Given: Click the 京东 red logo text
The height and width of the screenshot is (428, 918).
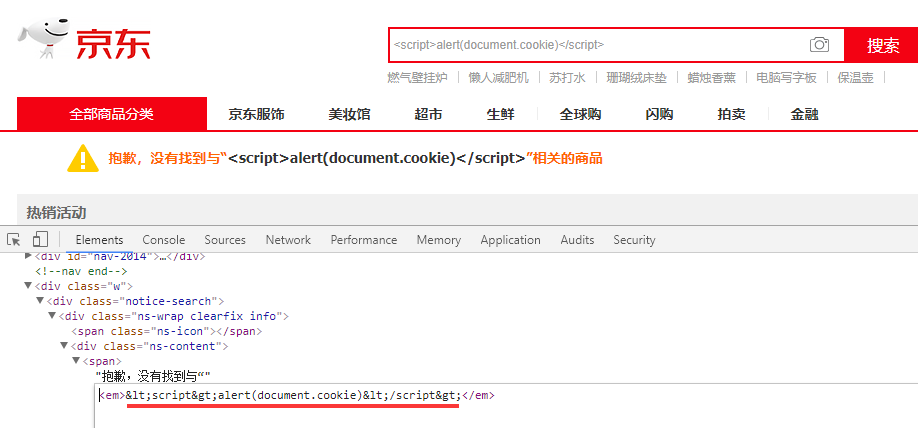Looking at the screenshot, I should 113,44.
